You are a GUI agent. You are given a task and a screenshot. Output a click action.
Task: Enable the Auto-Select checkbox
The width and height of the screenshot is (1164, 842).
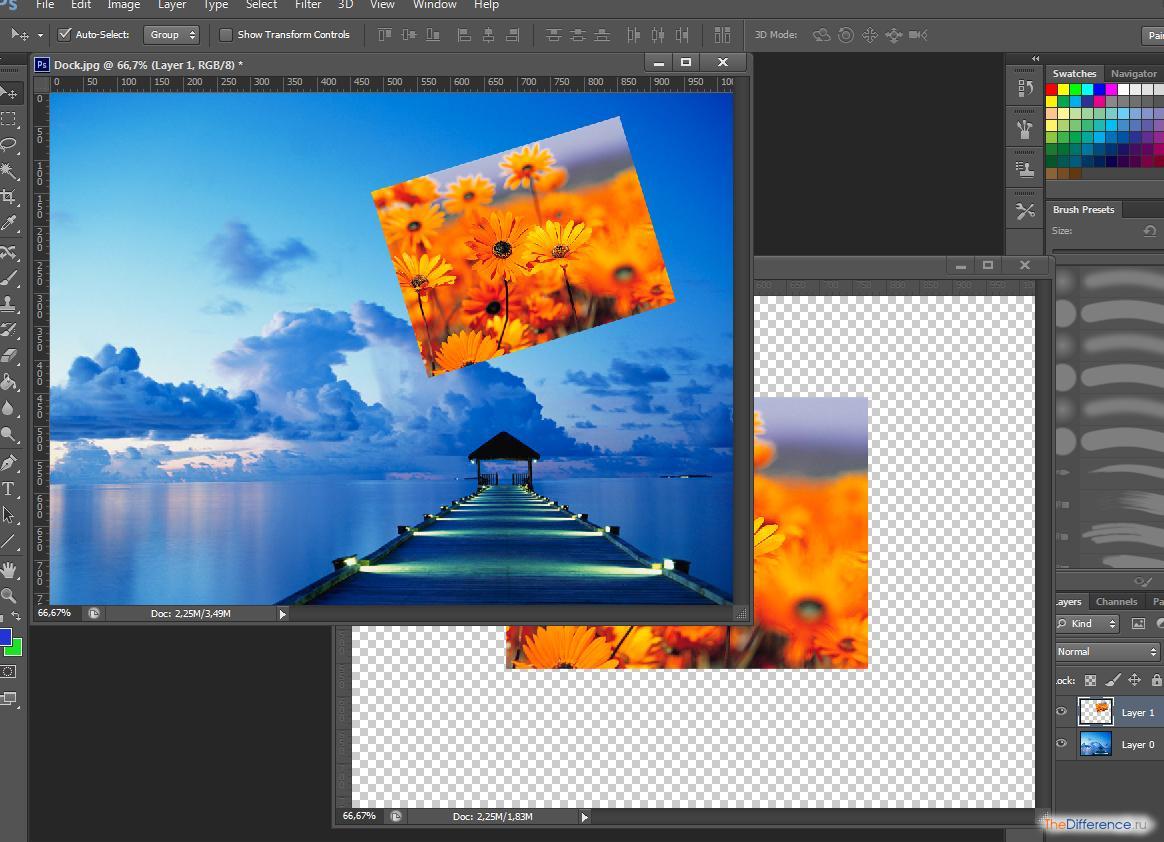[64, 33]
